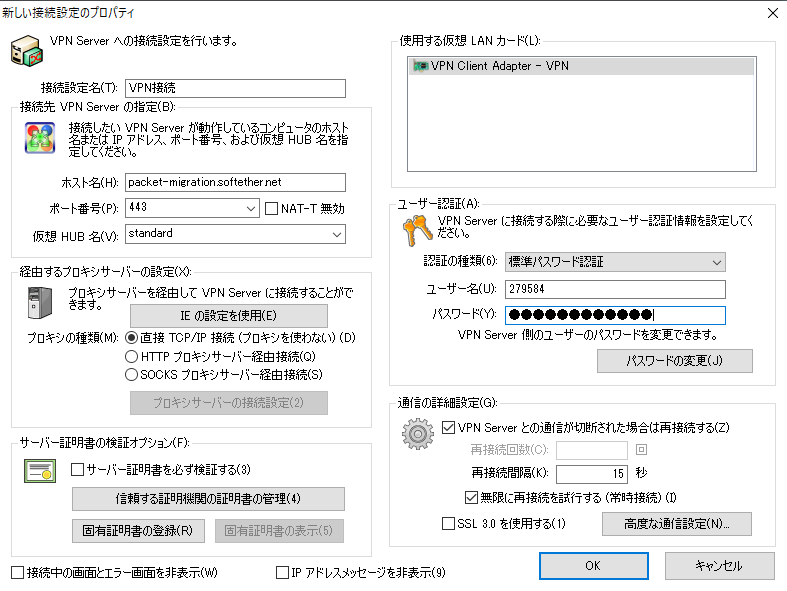The height and width of the screenshot is (591, 787).
Task: Select SOCKS プロキシサーバー経由接続 radio option
Action: point(131,374)
